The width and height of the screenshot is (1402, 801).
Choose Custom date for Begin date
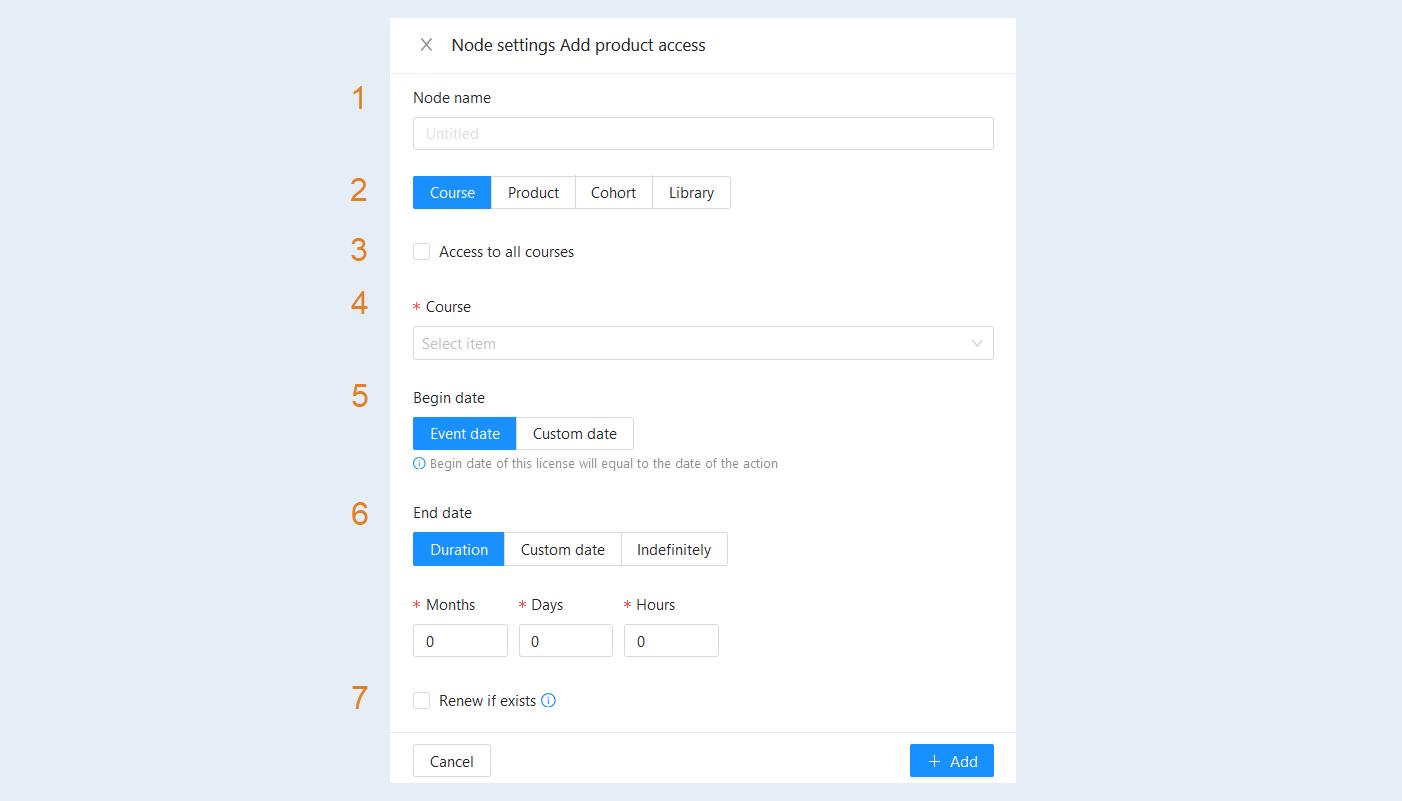coord(574,434)
